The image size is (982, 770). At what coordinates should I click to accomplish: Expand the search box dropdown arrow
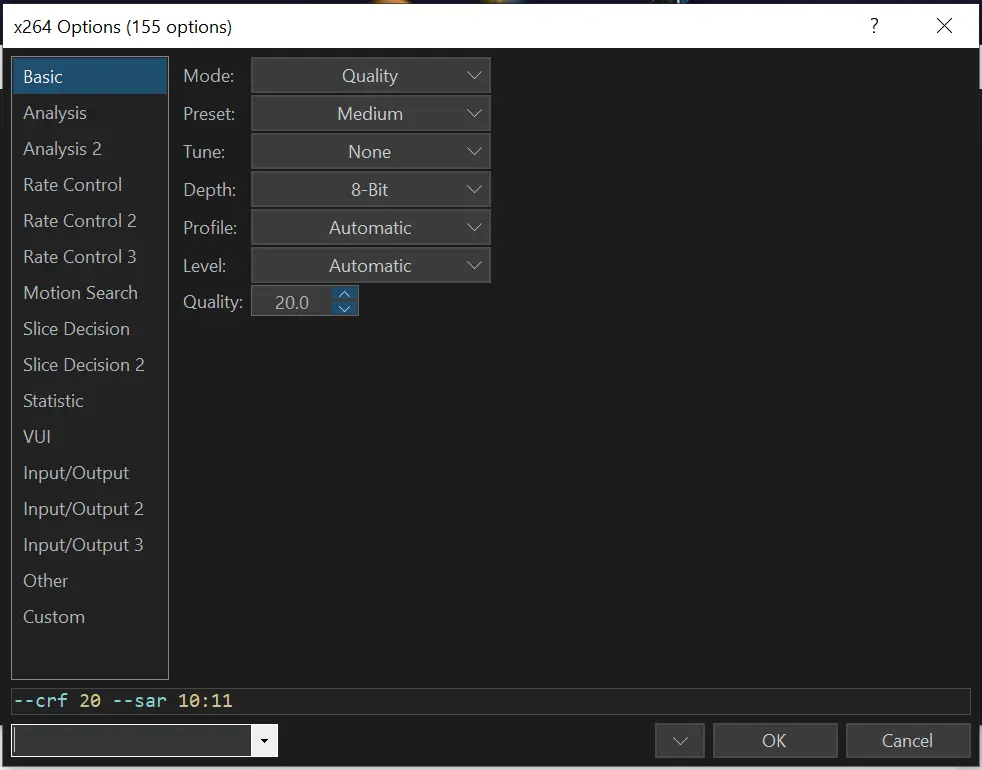coord(264,741)
